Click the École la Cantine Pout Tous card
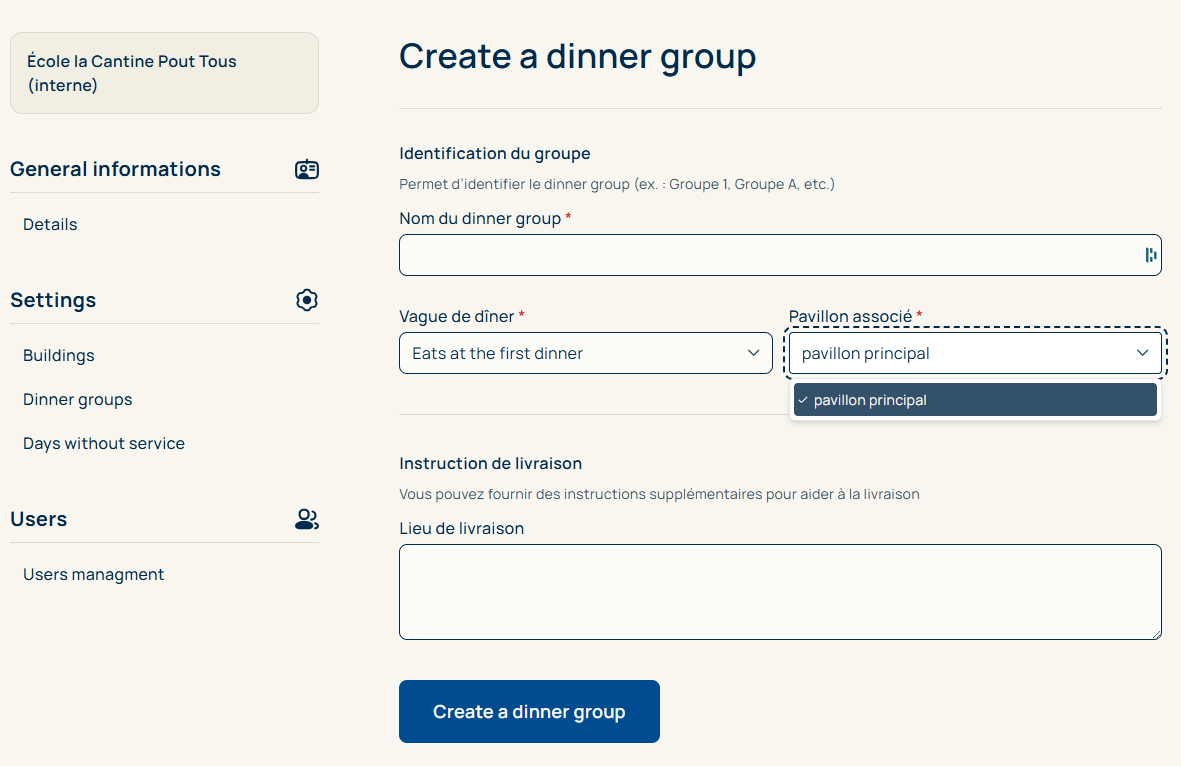The image size is (1181, 766). pos(164,73)
